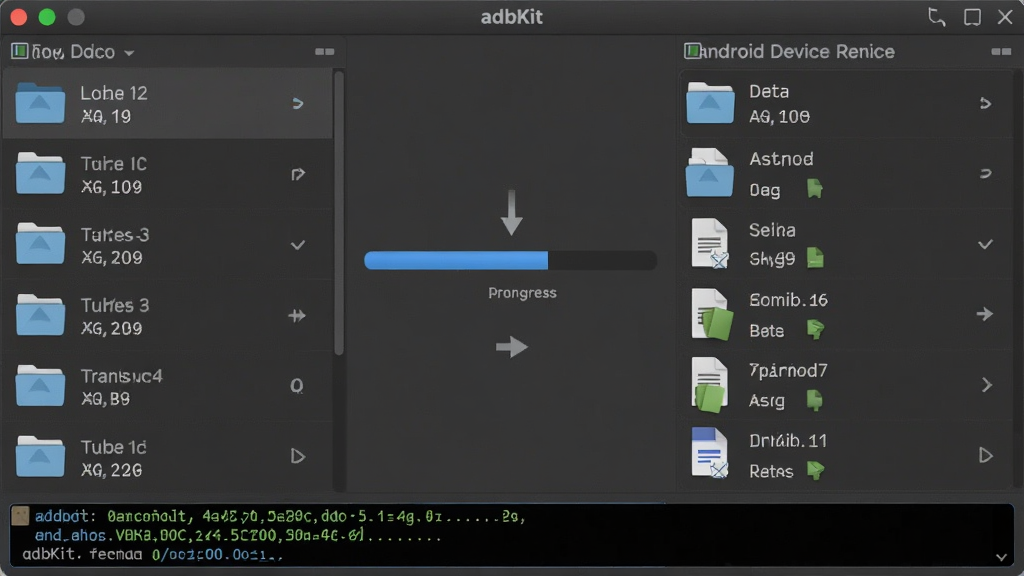The image size is (1024, 576).
Task: Click the Prongress label
Action: 522,293
